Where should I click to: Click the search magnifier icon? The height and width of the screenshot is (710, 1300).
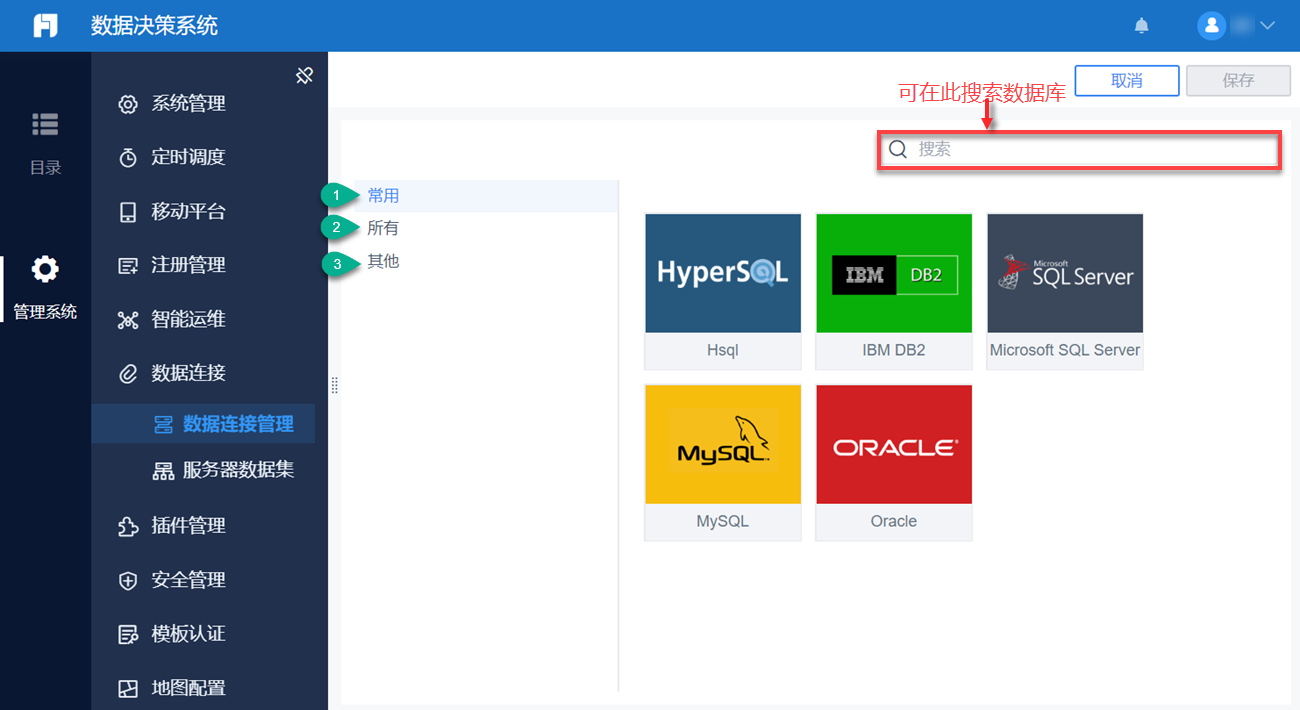pos(898,149)
